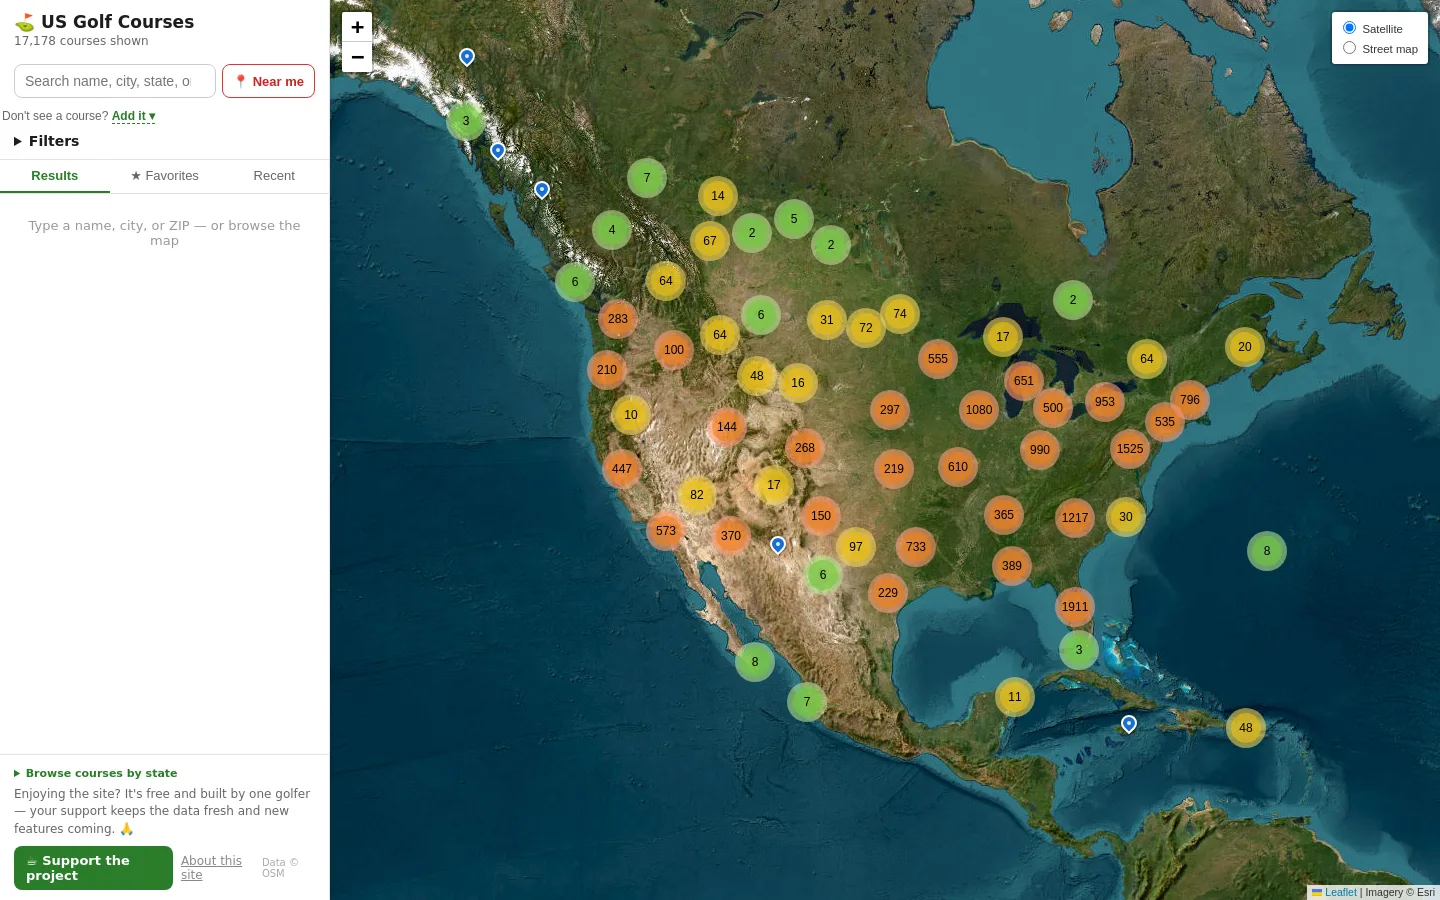
Task: Click the 1525 cluster marker
Action: tap(1130, 449)
